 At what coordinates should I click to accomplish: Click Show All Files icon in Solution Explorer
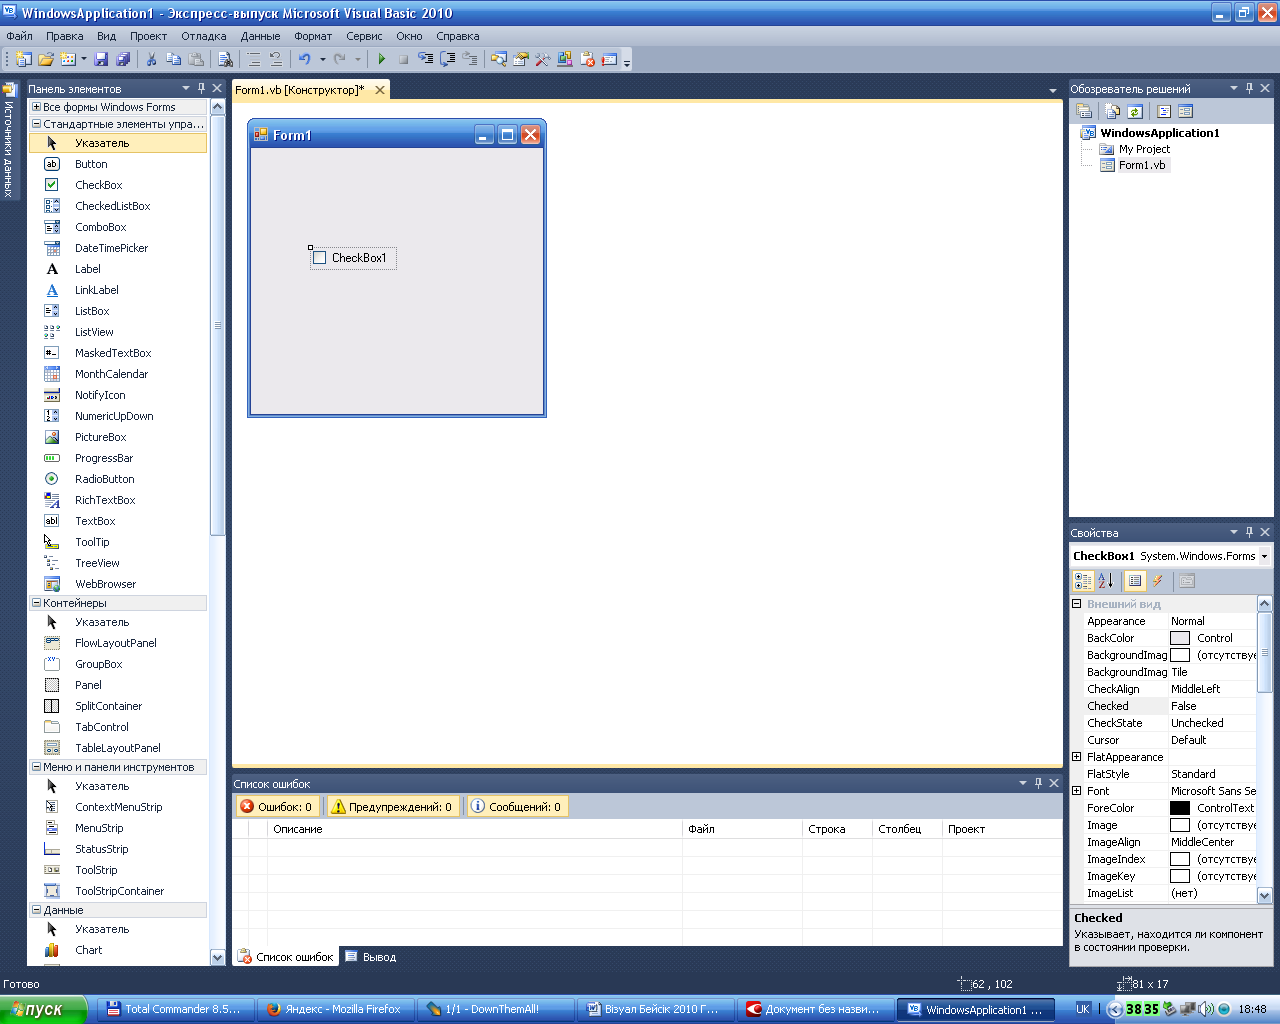click(1112, 111)
